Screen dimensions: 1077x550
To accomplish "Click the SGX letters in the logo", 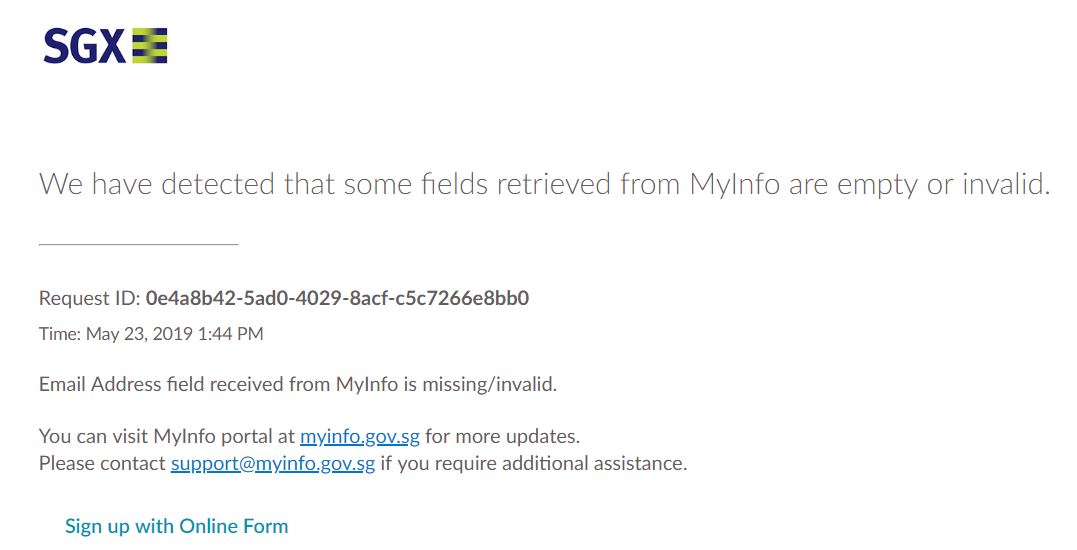I will tap(84, 46).
